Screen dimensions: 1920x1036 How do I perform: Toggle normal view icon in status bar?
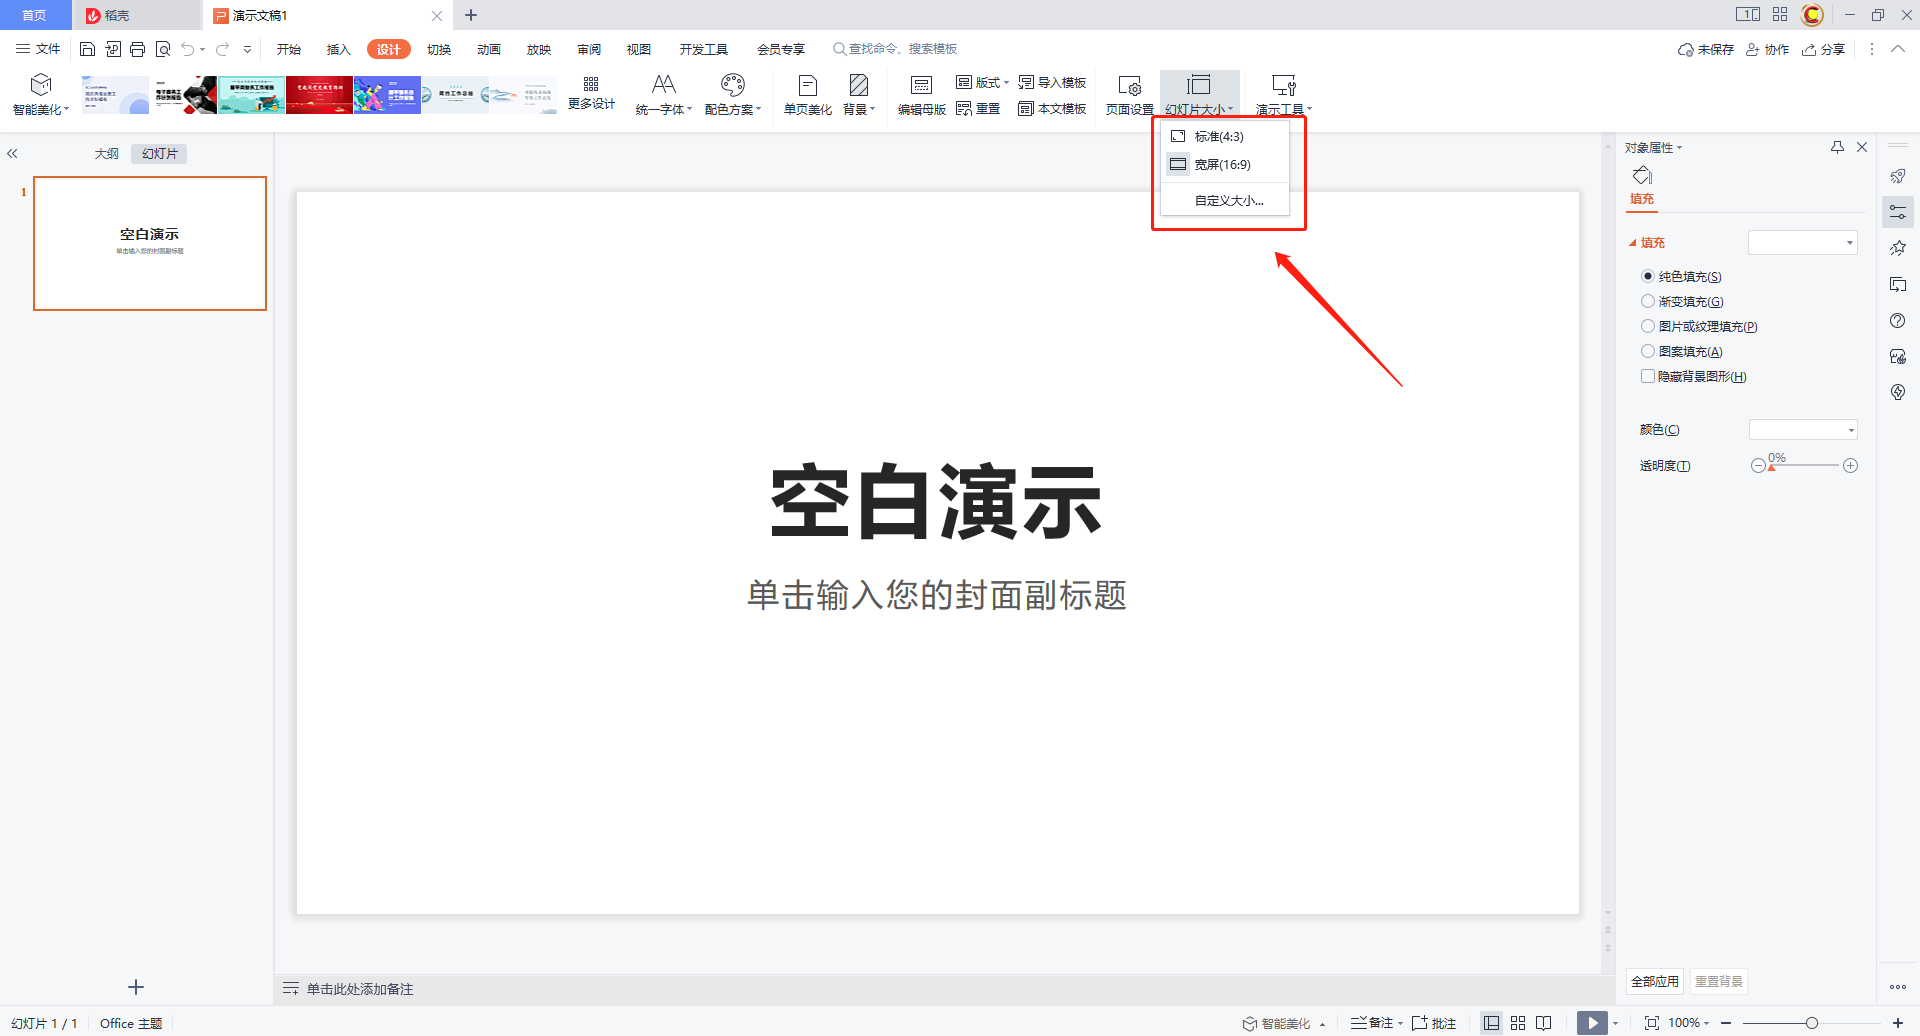click(1491, 1023)
